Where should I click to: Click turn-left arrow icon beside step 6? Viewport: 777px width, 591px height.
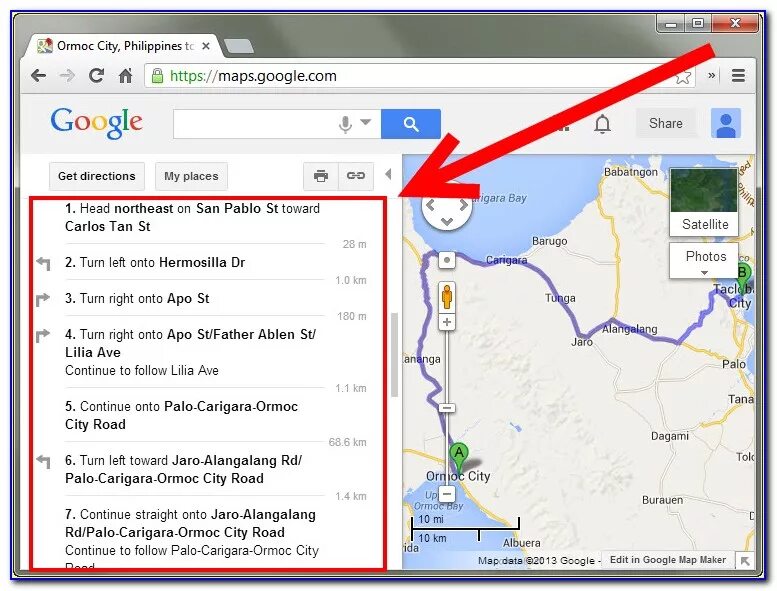point(44,461)
